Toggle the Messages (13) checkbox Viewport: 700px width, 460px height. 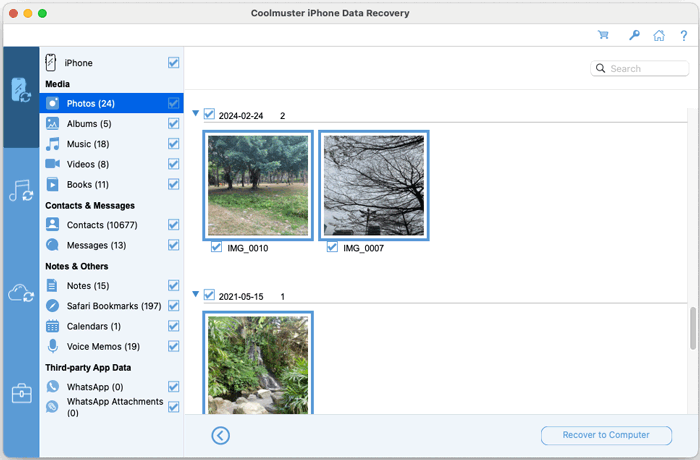[174, 245]
